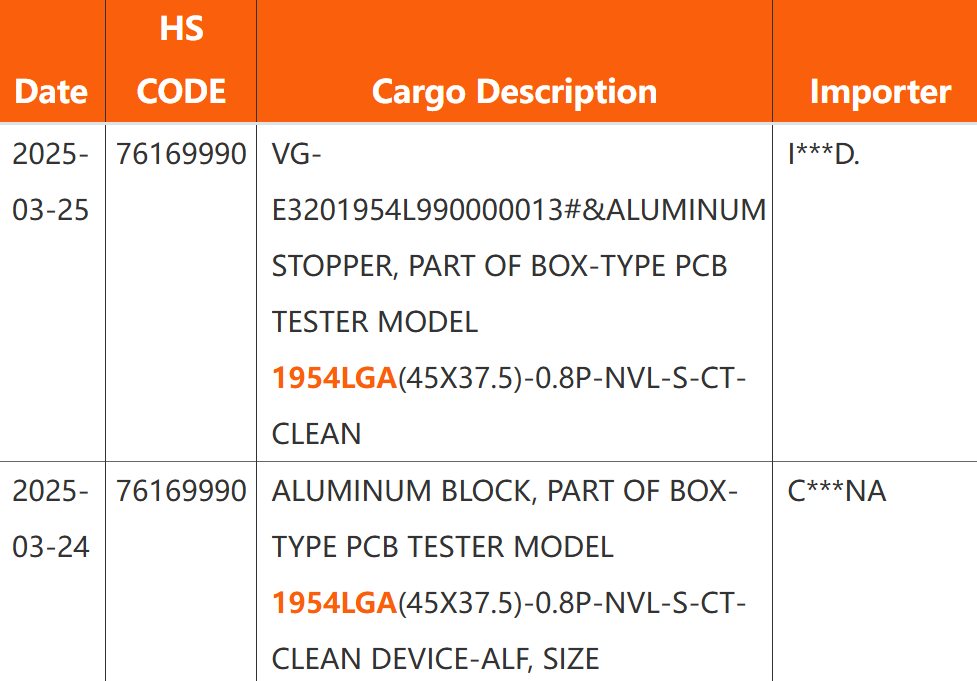Screen dimensions: 977x681
Task: Select the Cargo Description column header
Action: pyautogui.click(x=514, y=92)
